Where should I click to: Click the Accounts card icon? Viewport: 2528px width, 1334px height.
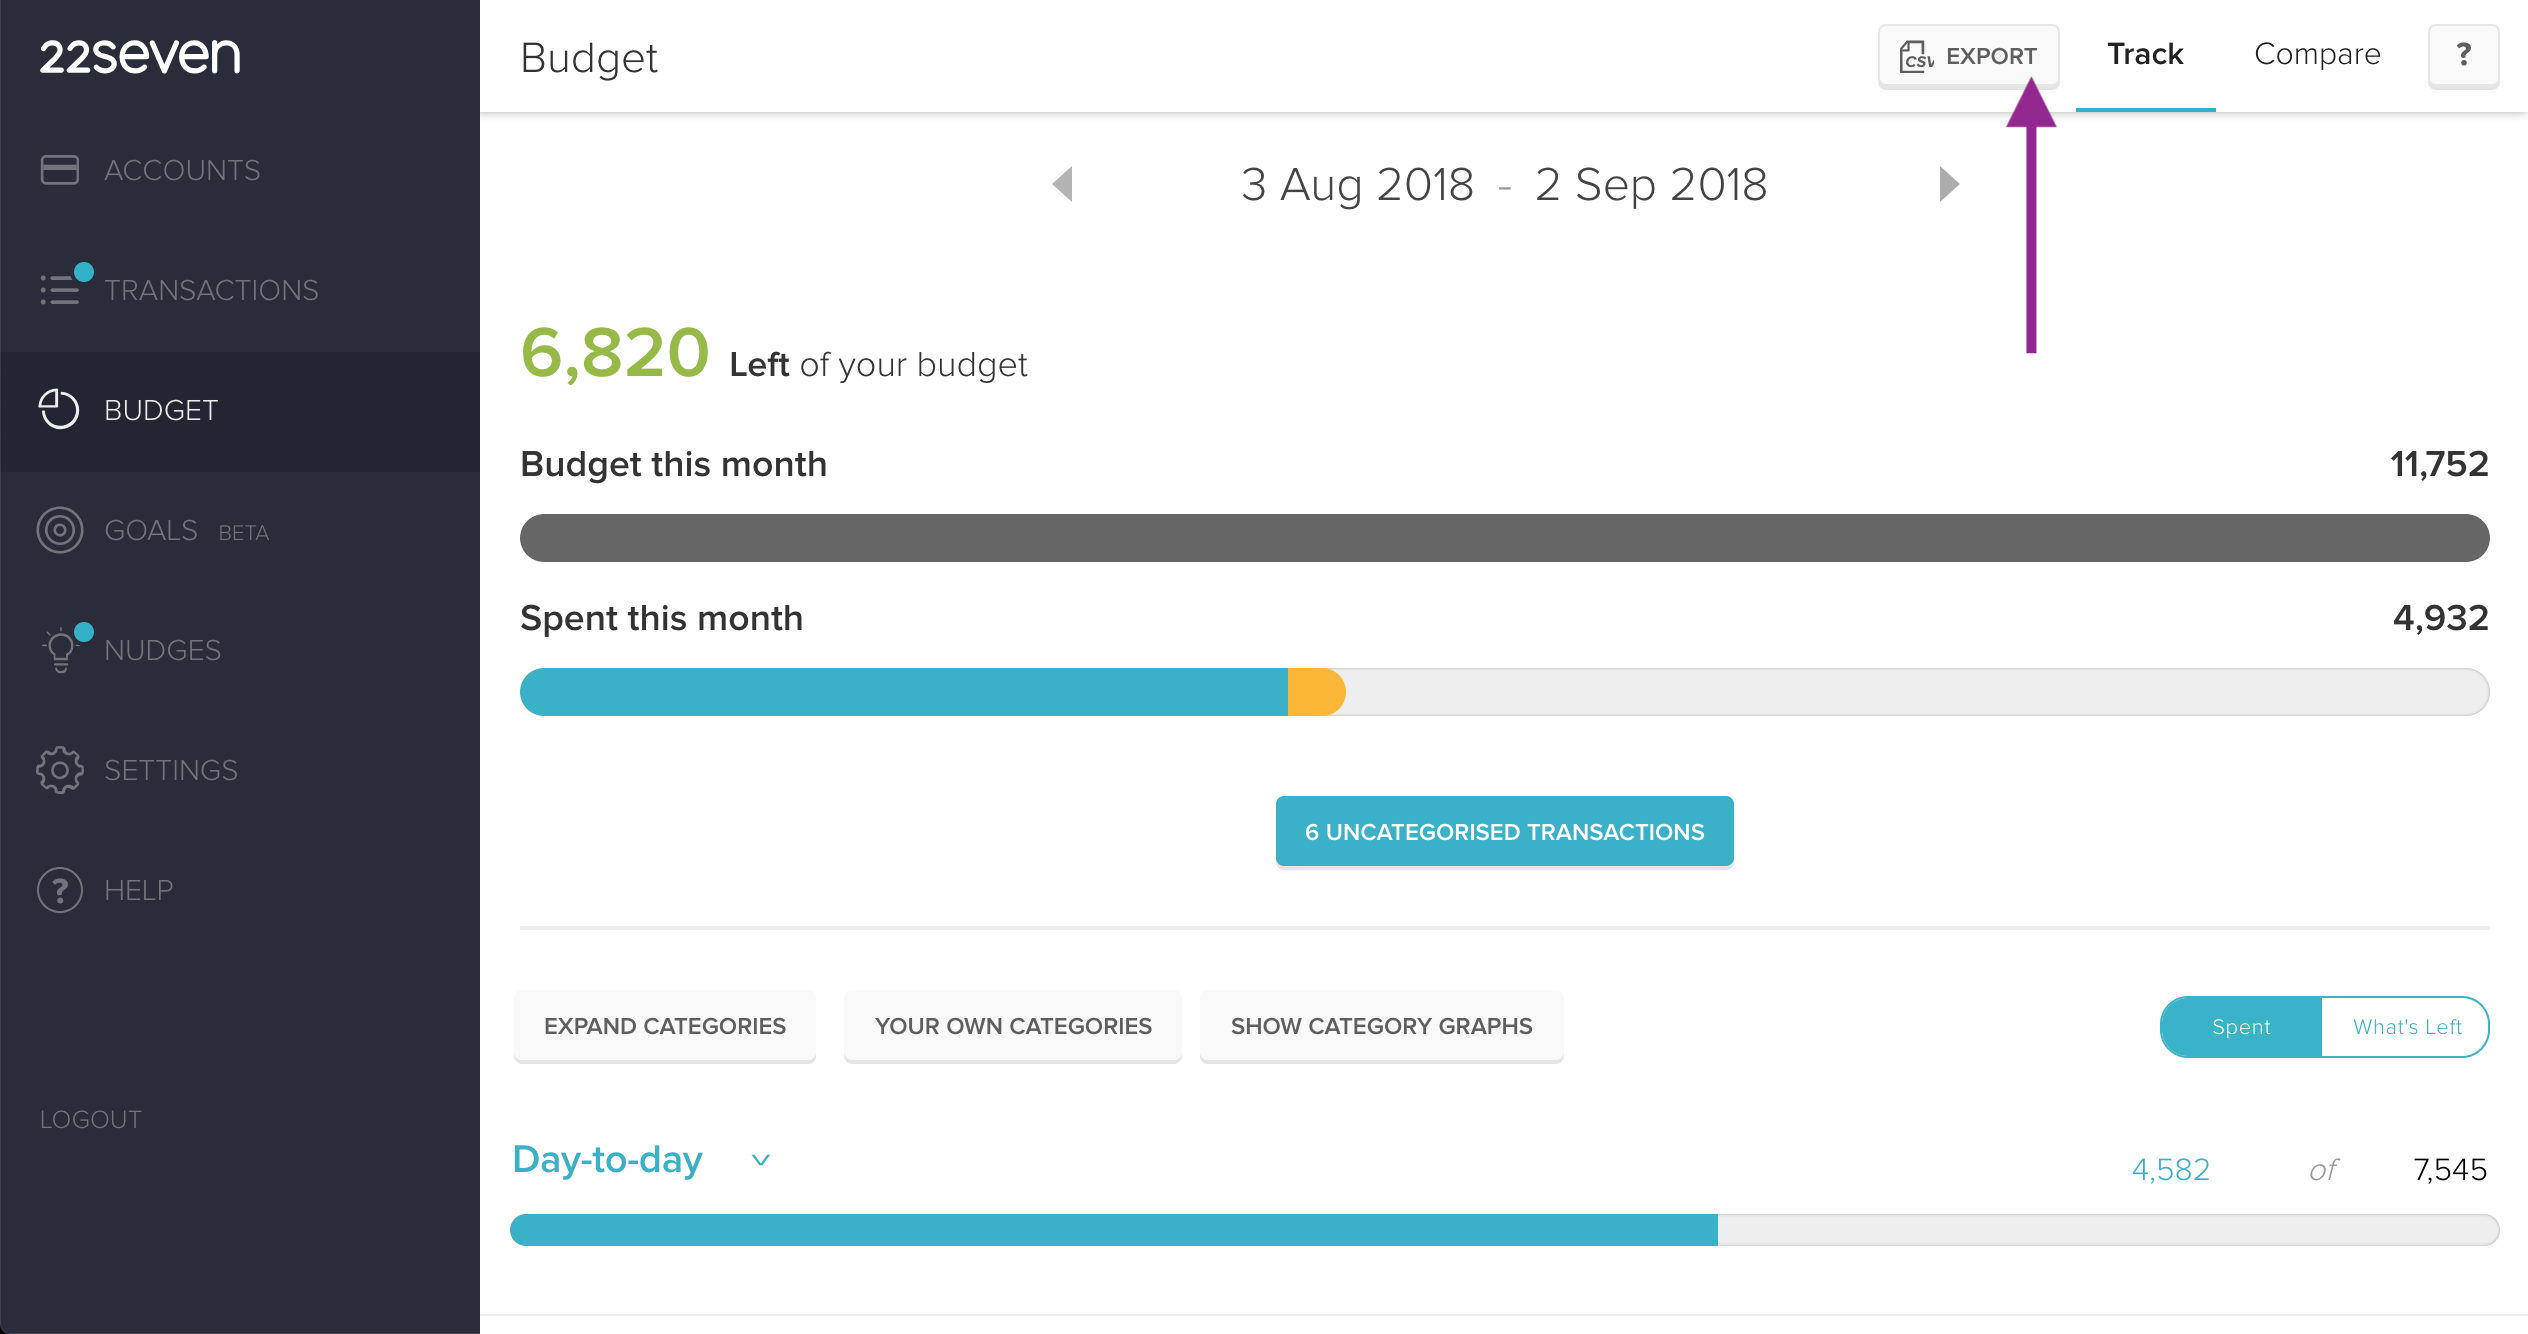pyautogui.click(x=60, y=170)
